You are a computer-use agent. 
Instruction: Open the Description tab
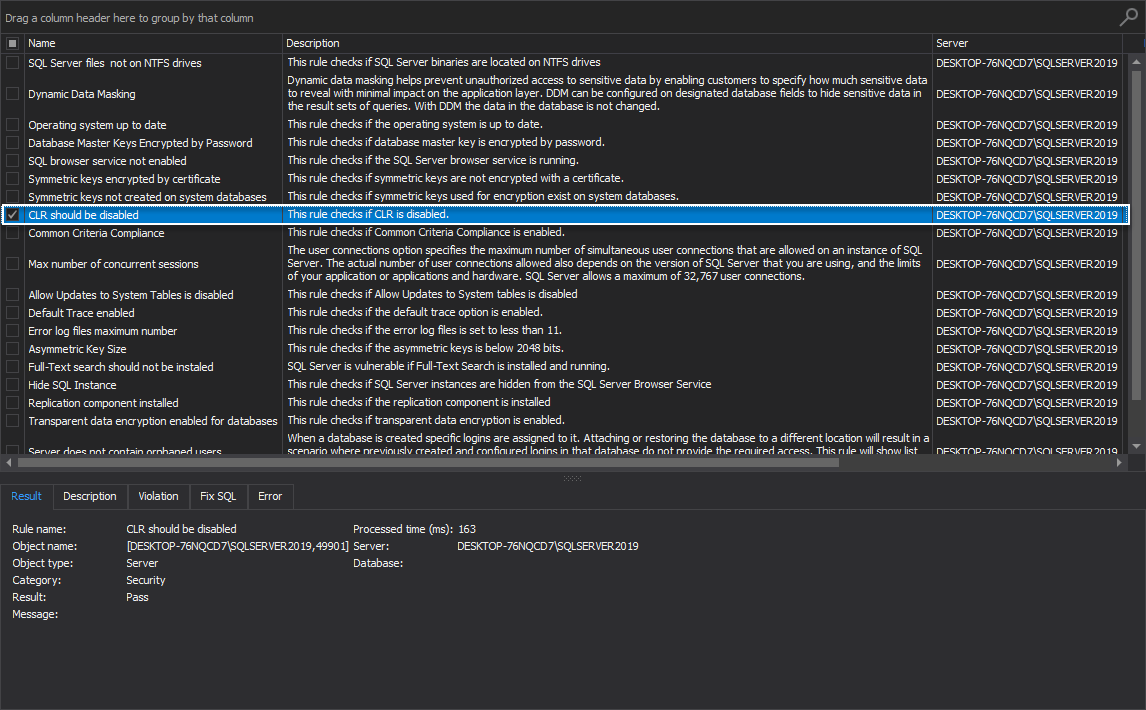[x=90, y=496]
